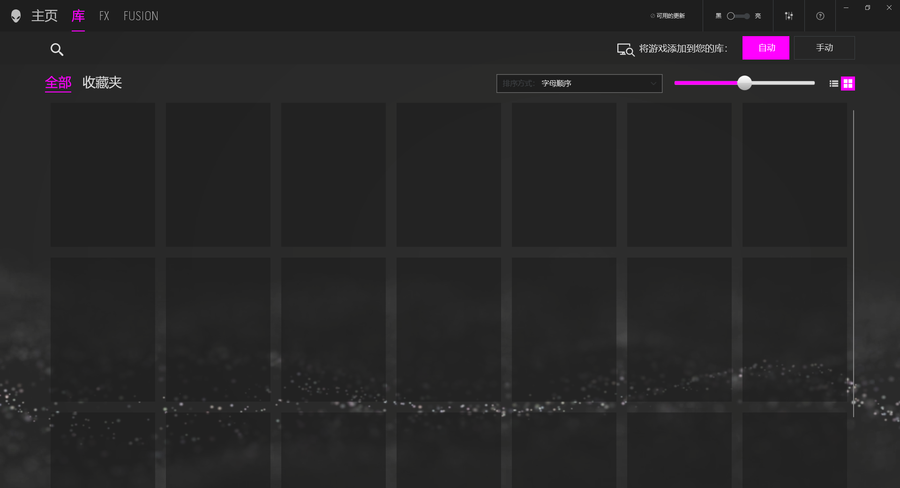Show the 全部 all games filter
900x488 pixels.
click(x=58, y=83)
